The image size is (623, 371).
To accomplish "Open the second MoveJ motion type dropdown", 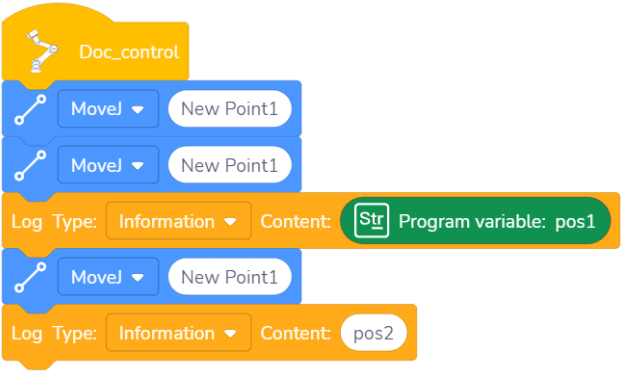I will click(108, 165).
